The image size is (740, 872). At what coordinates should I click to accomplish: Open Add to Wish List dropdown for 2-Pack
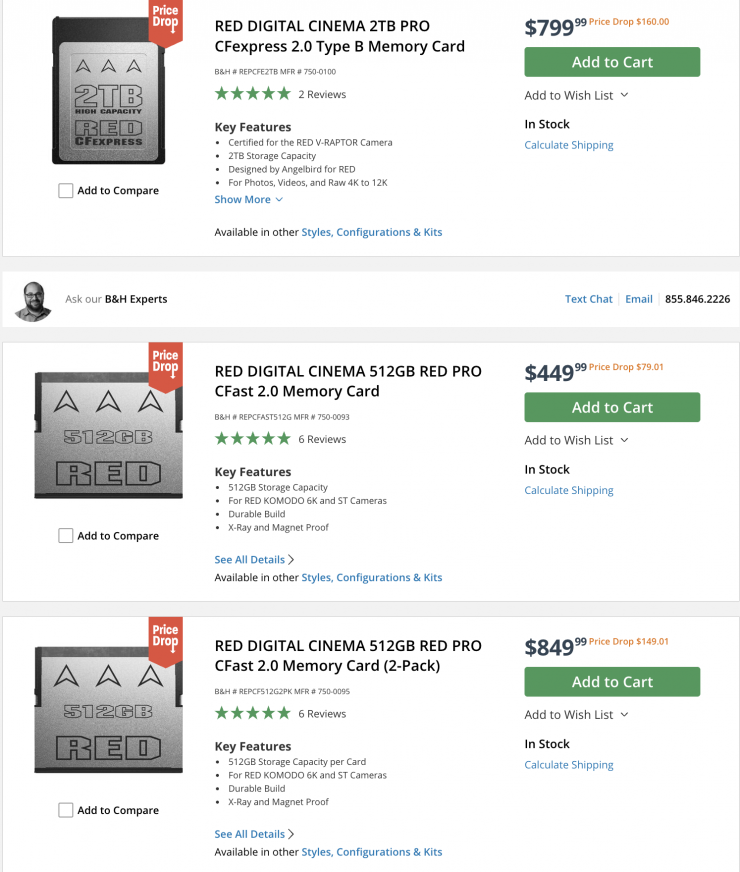(x=577, y=715)
